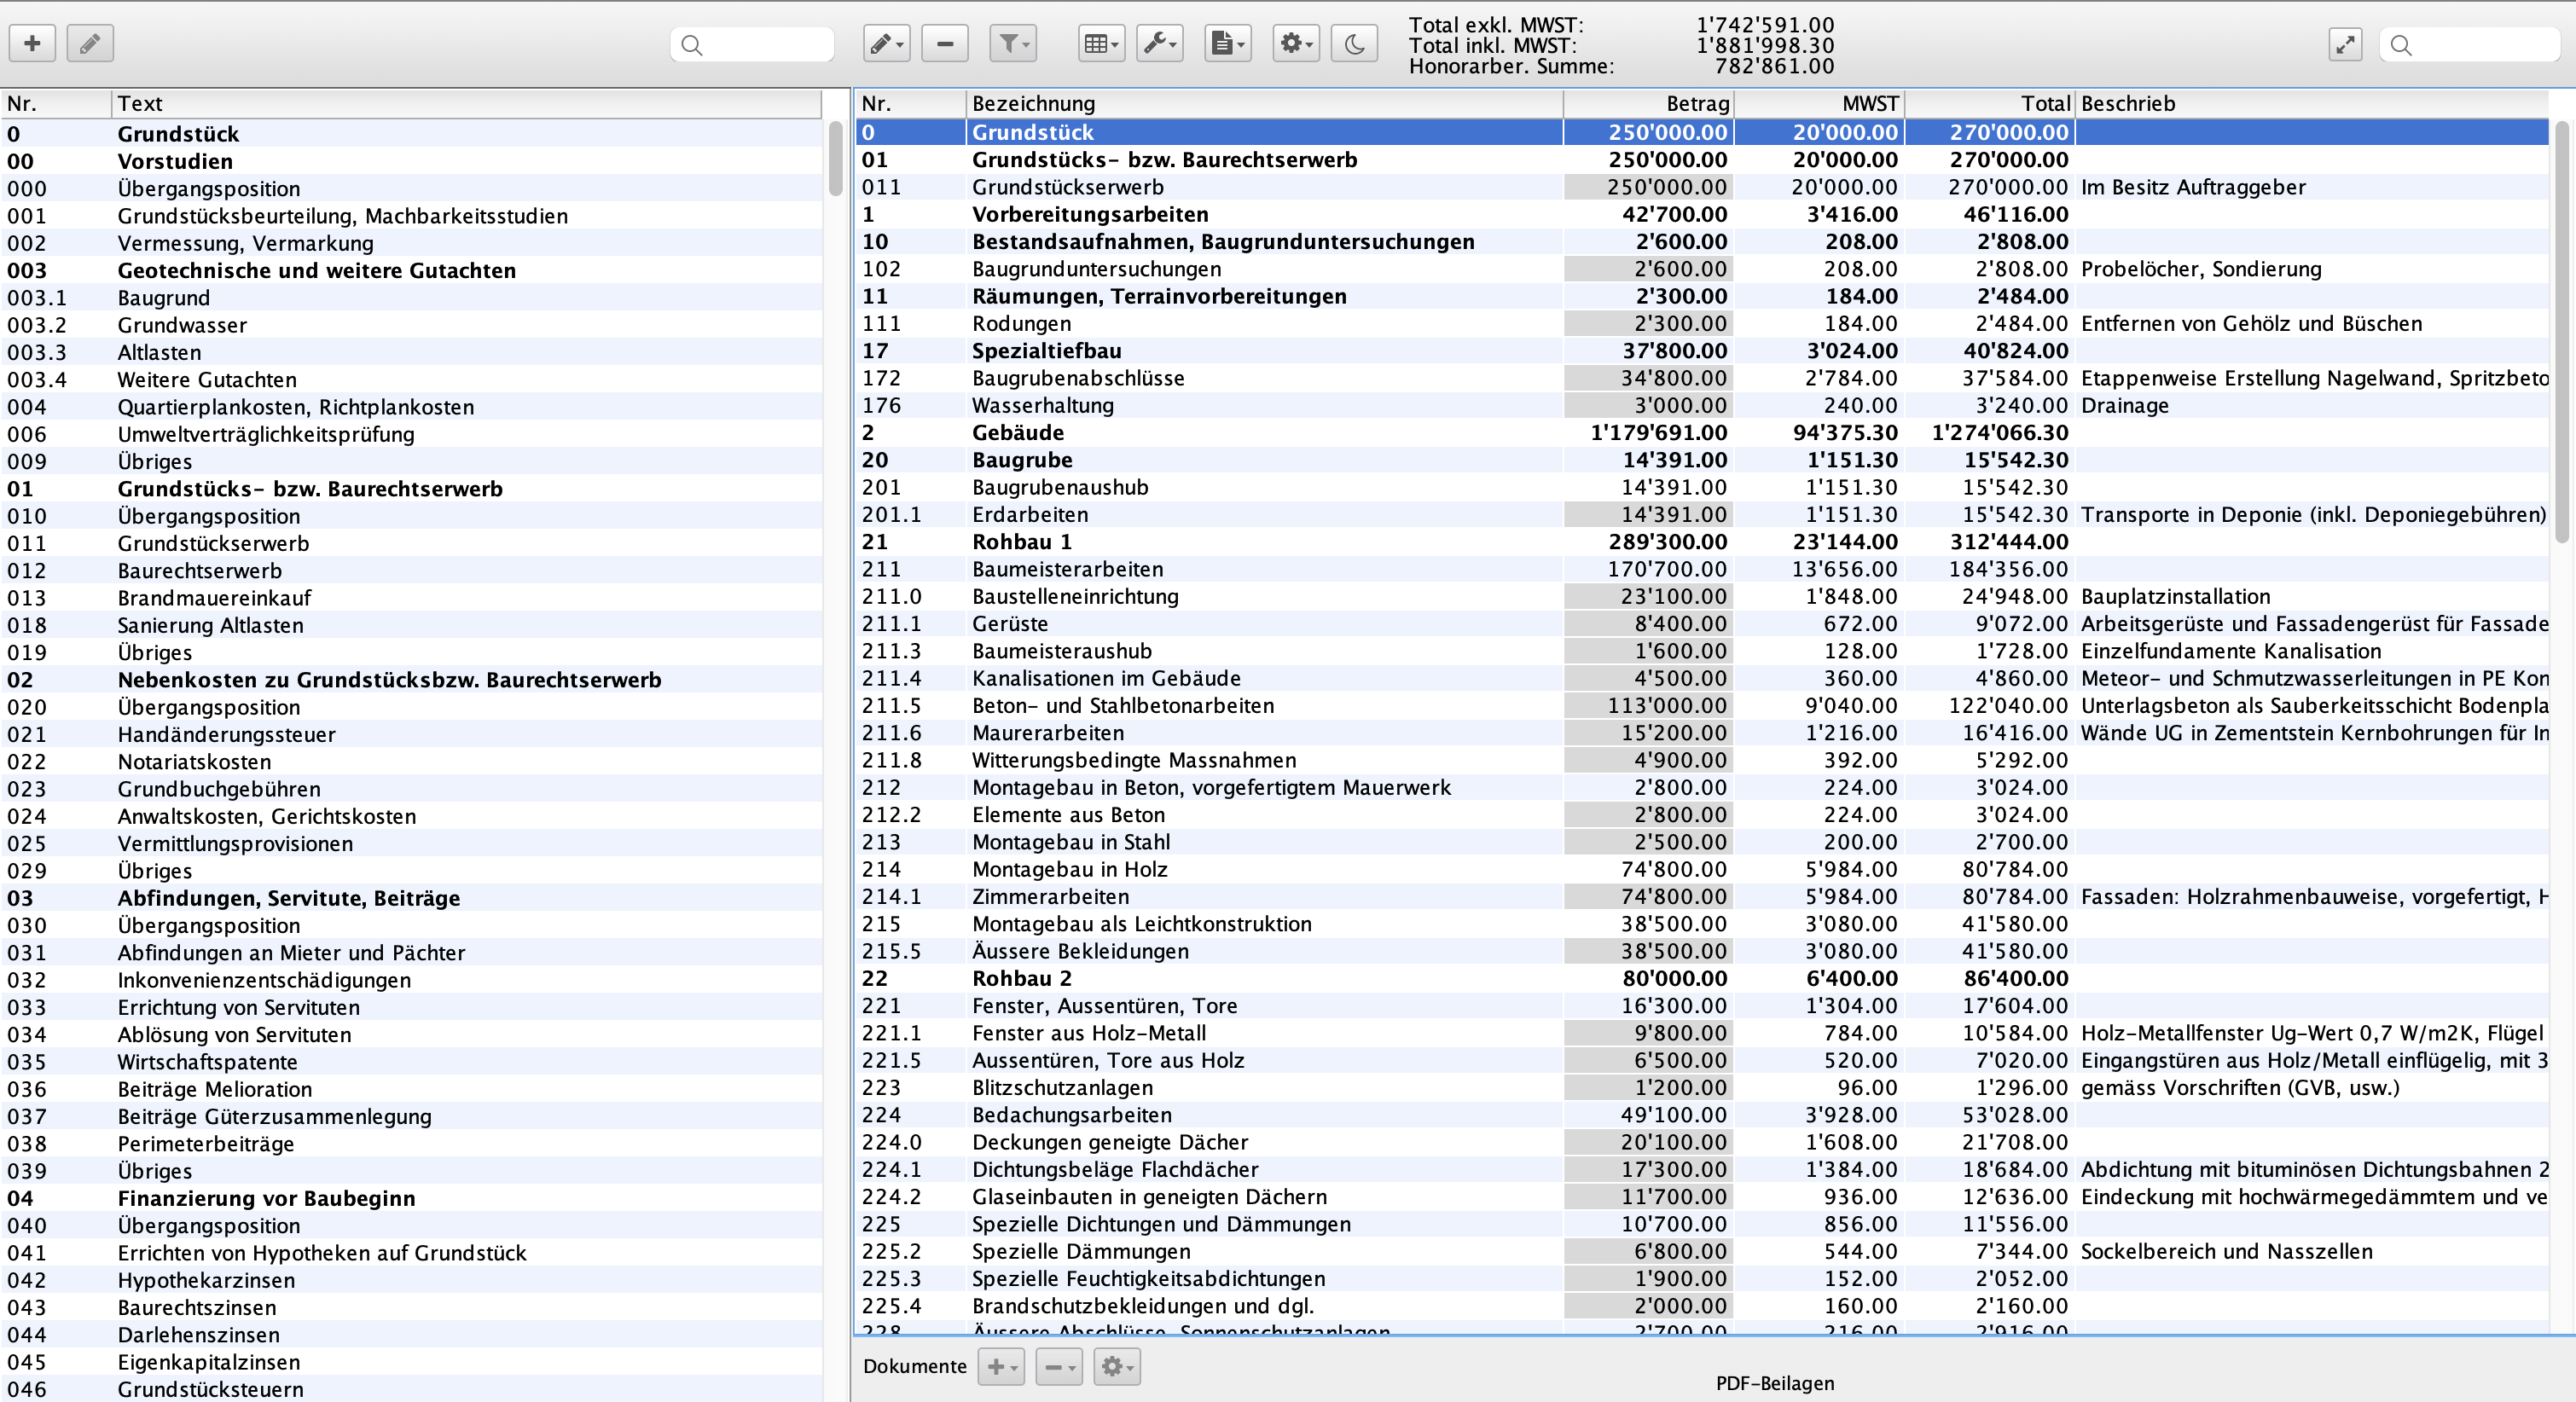2576x1402 pixels.
Task: Open the pencil edit dropdown in main toolbar
Action: 886,43
